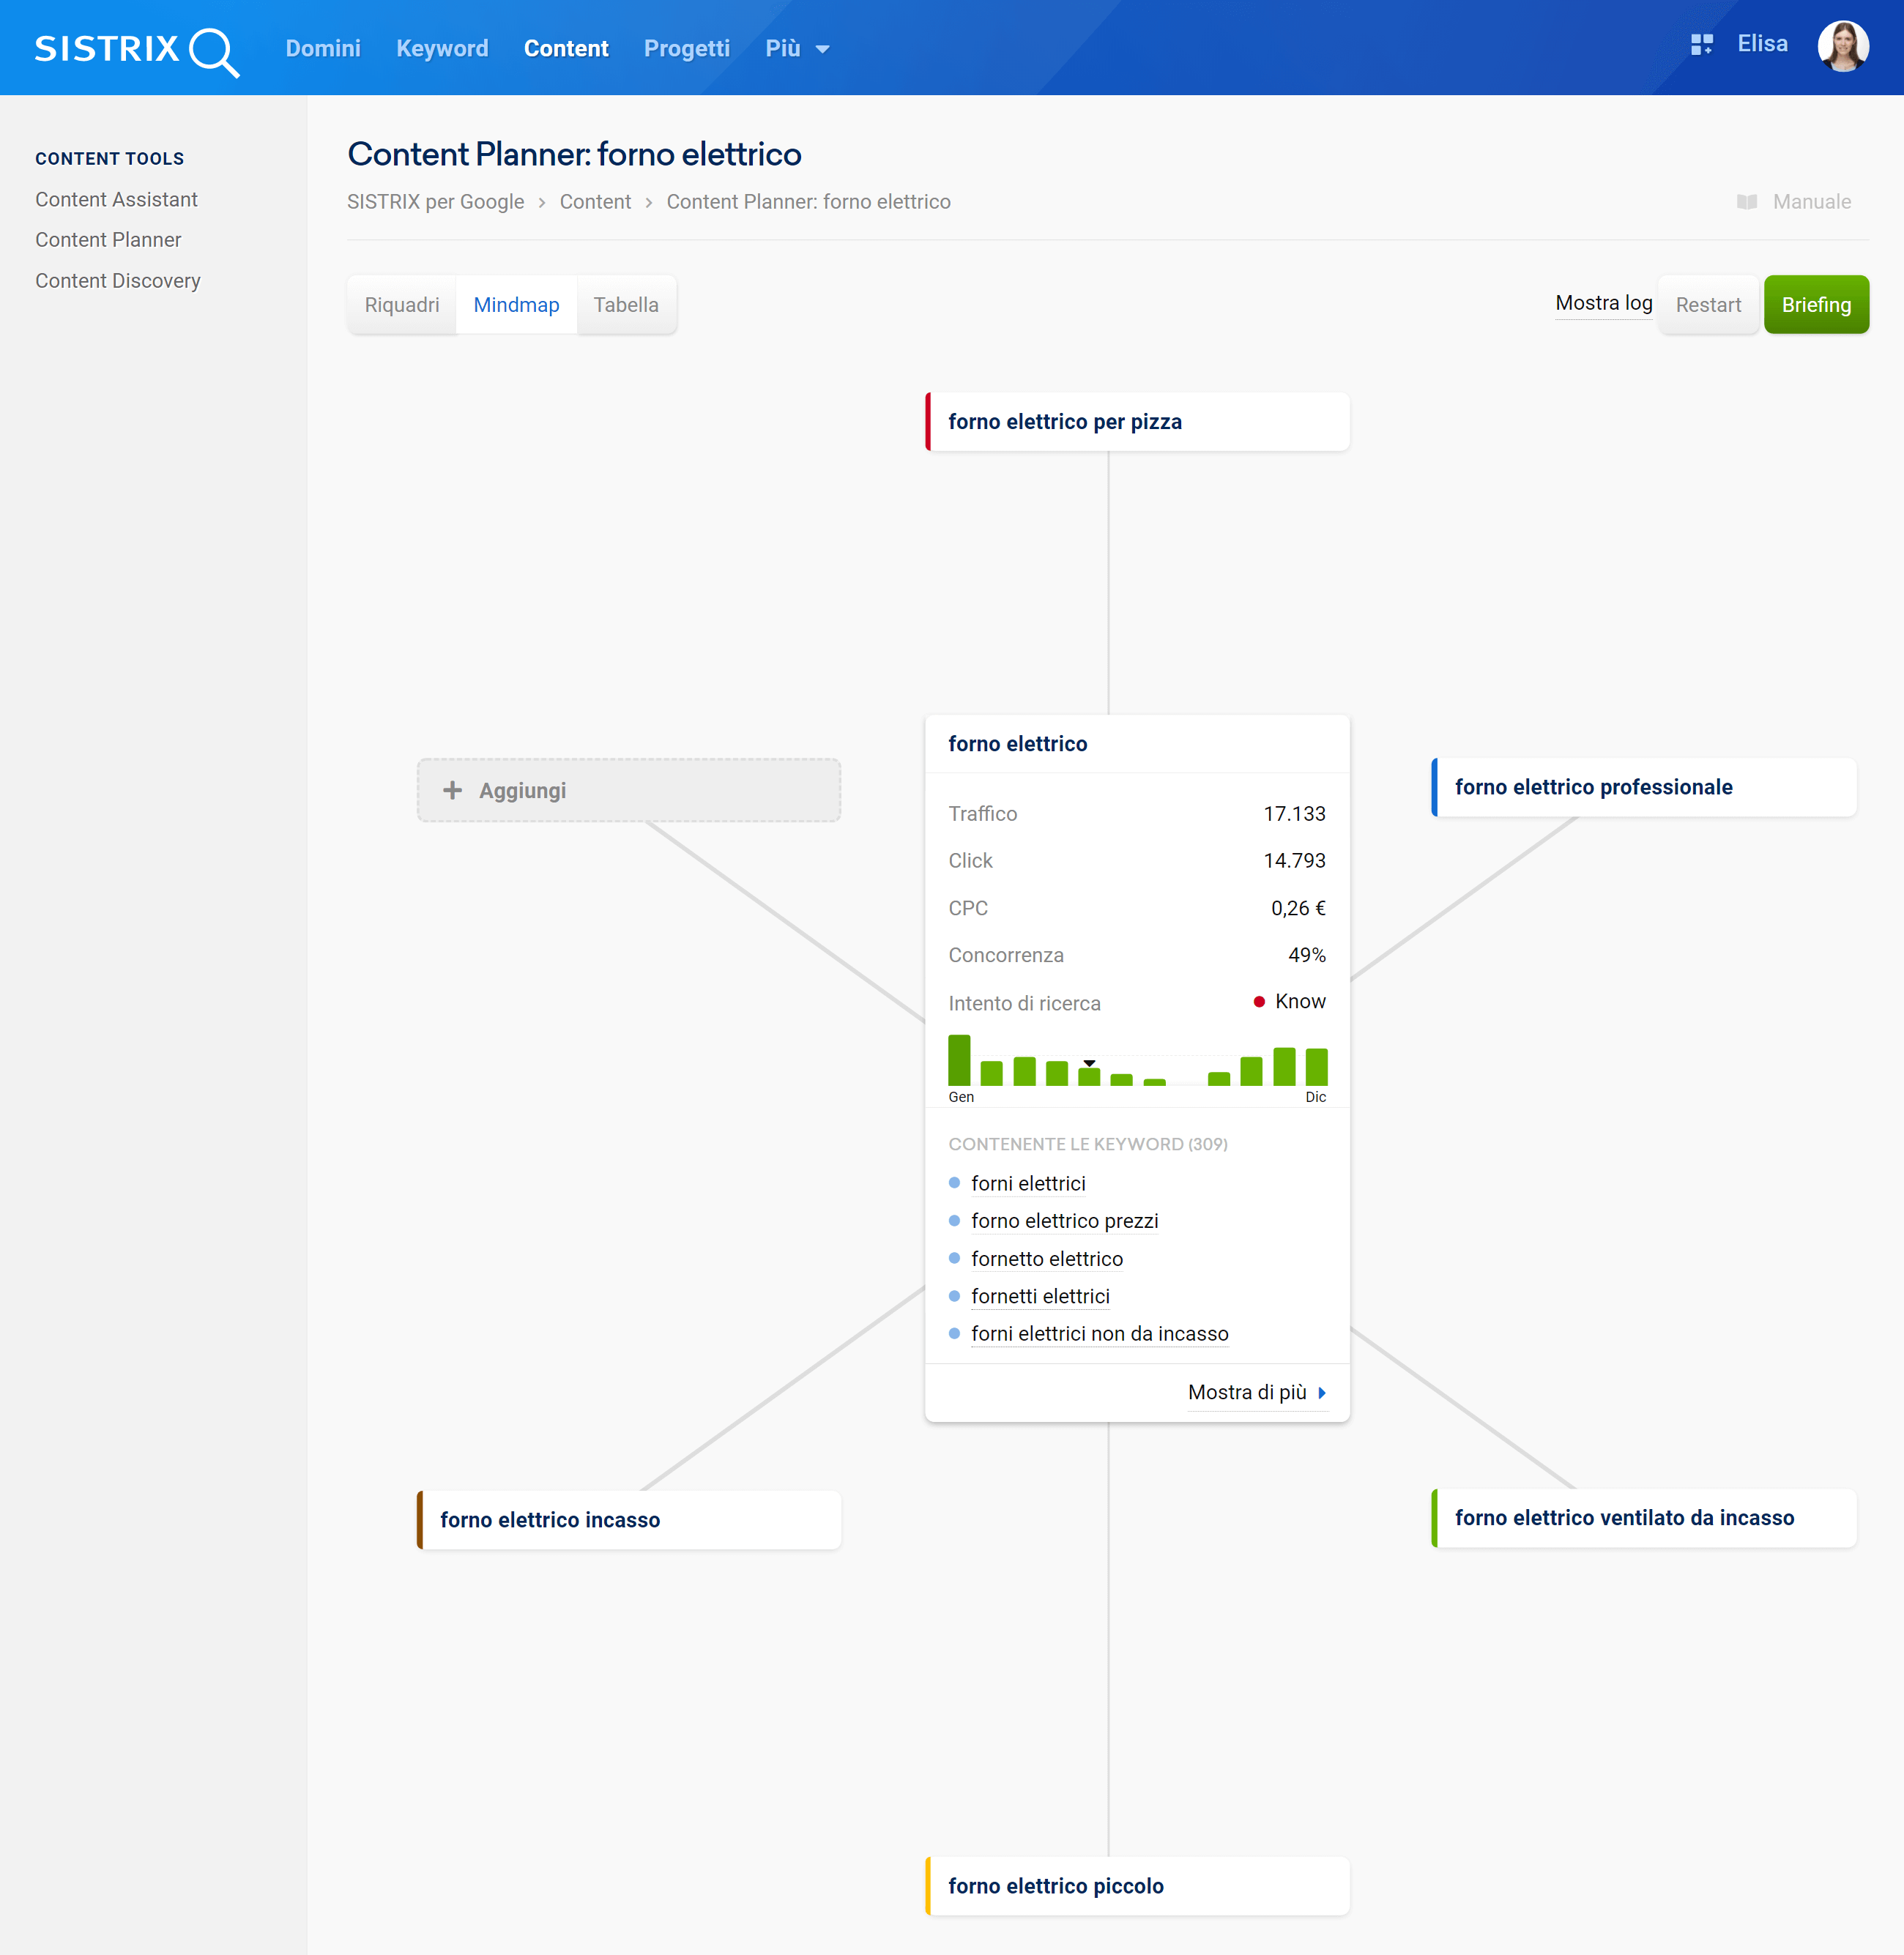Click the Traffico value 17.133
1904x1955 pixels.
tap(1294, 814)
